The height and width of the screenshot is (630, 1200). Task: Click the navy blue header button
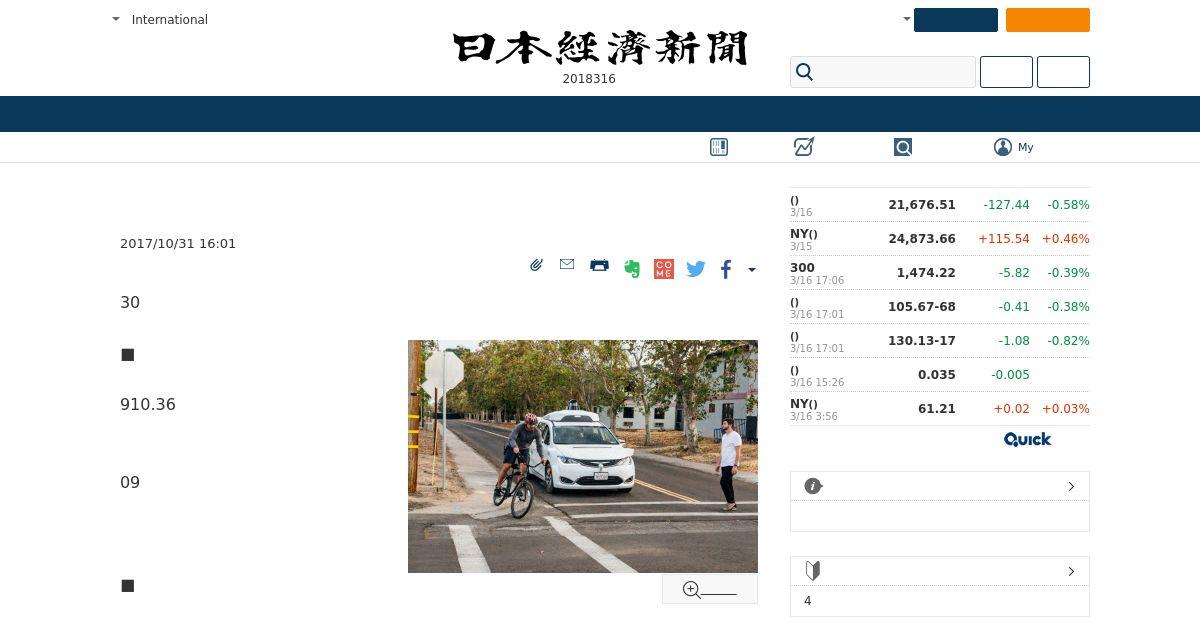956,20
